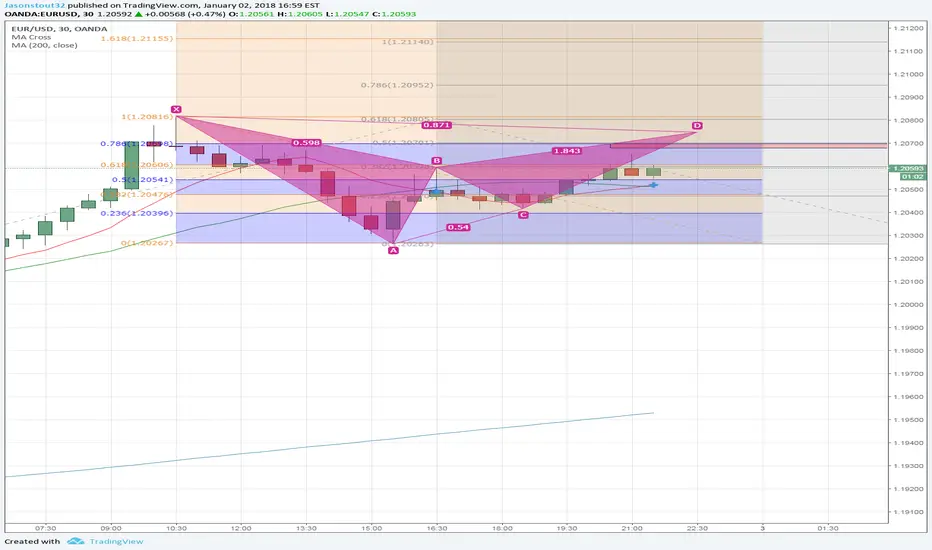This screenshot has height=550, width=932.
Task: Click the 1.19500 price axis label
Action: click(x=908, y=420)
